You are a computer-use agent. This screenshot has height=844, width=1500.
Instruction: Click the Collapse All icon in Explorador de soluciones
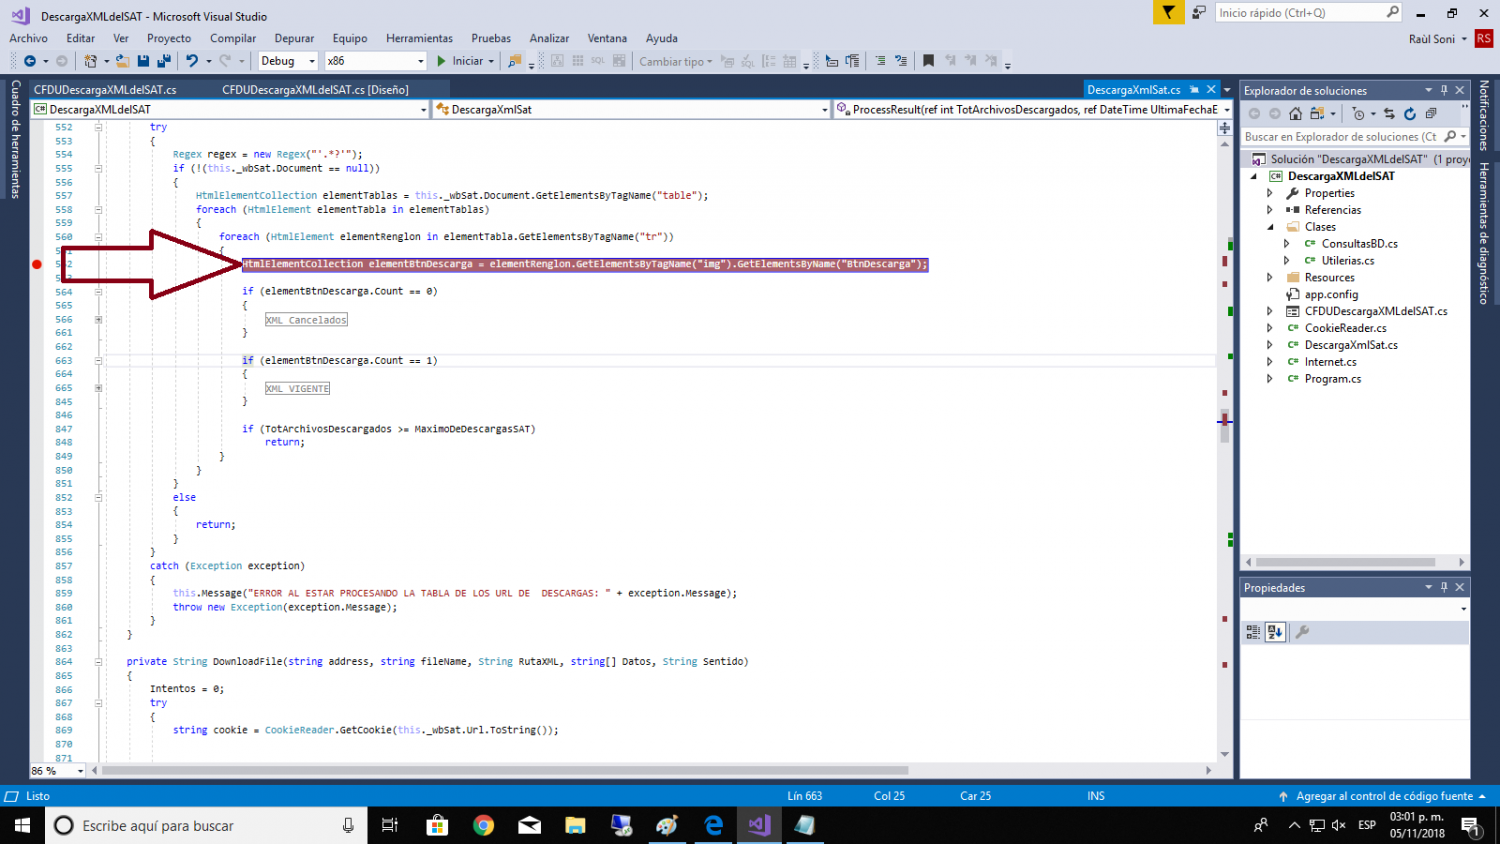[1431, 113]
